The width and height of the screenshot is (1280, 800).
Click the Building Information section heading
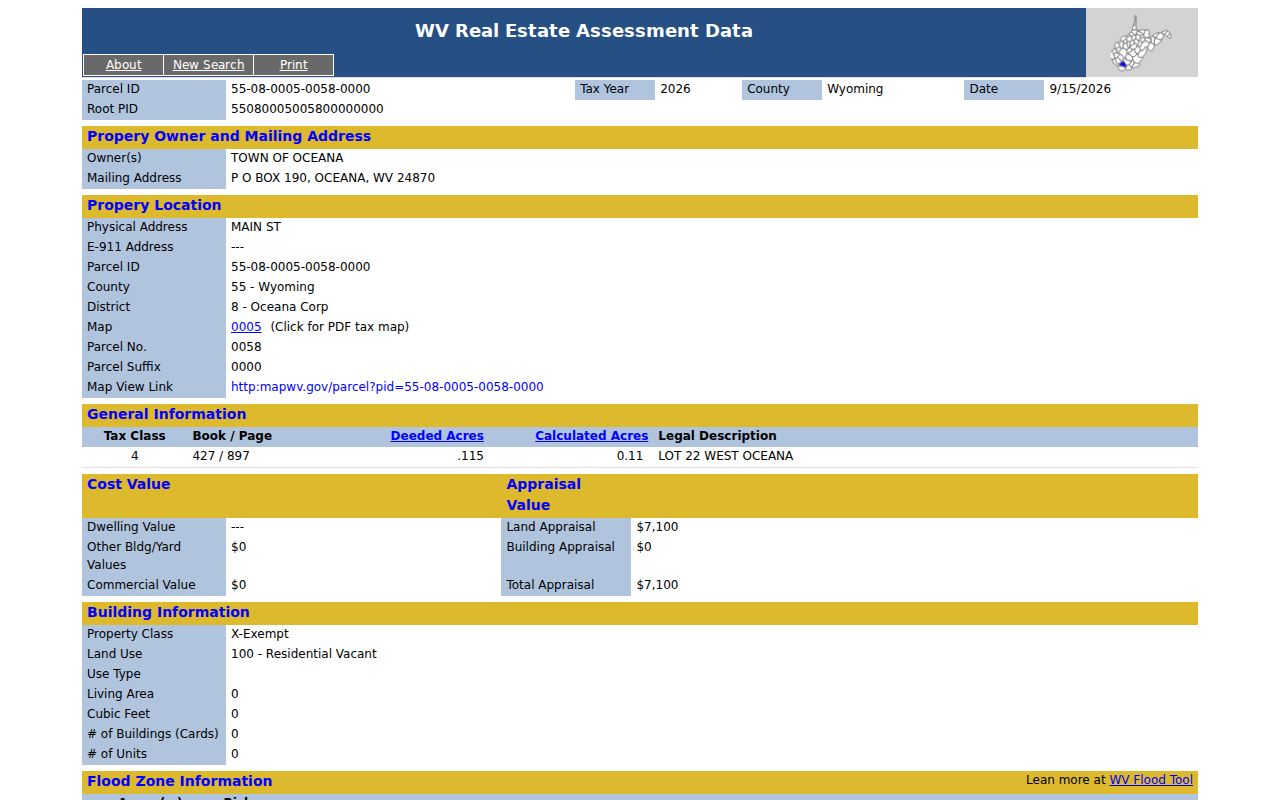point(168,612)
